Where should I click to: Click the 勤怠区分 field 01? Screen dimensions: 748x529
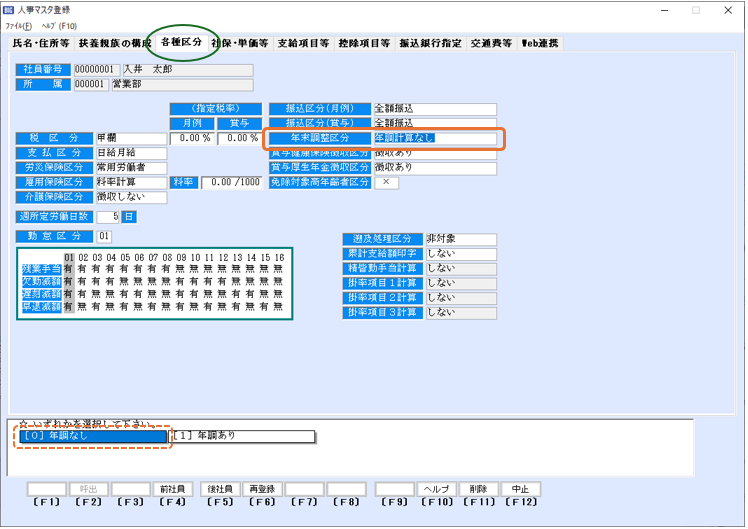point(104,237)
